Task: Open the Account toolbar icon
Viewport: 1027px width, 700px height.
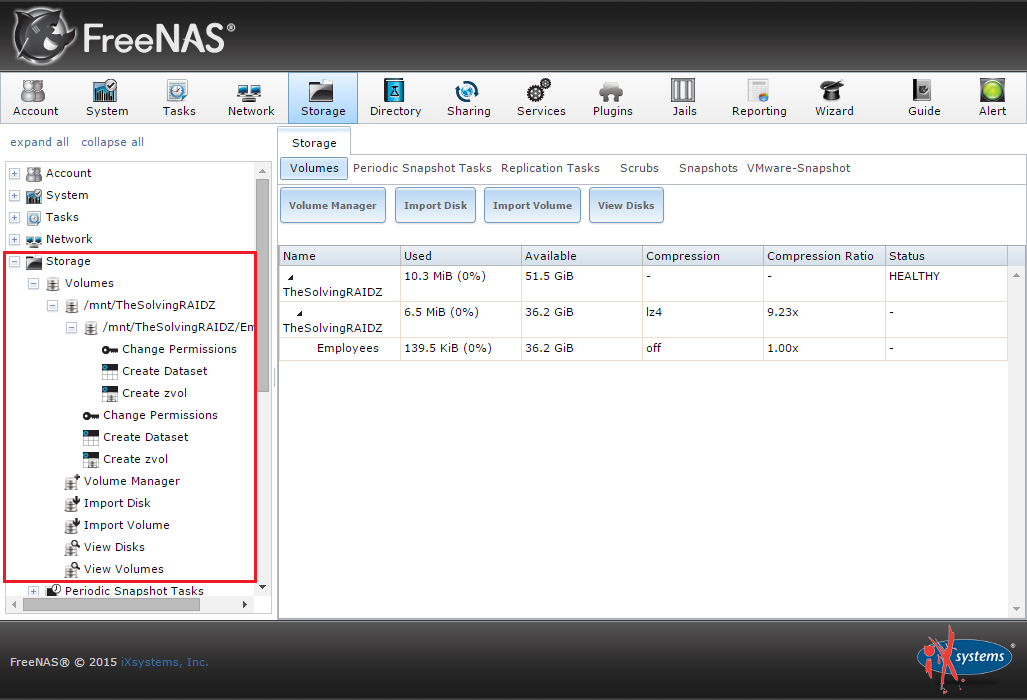Action: pyautogui.click(x=35, y=98)
